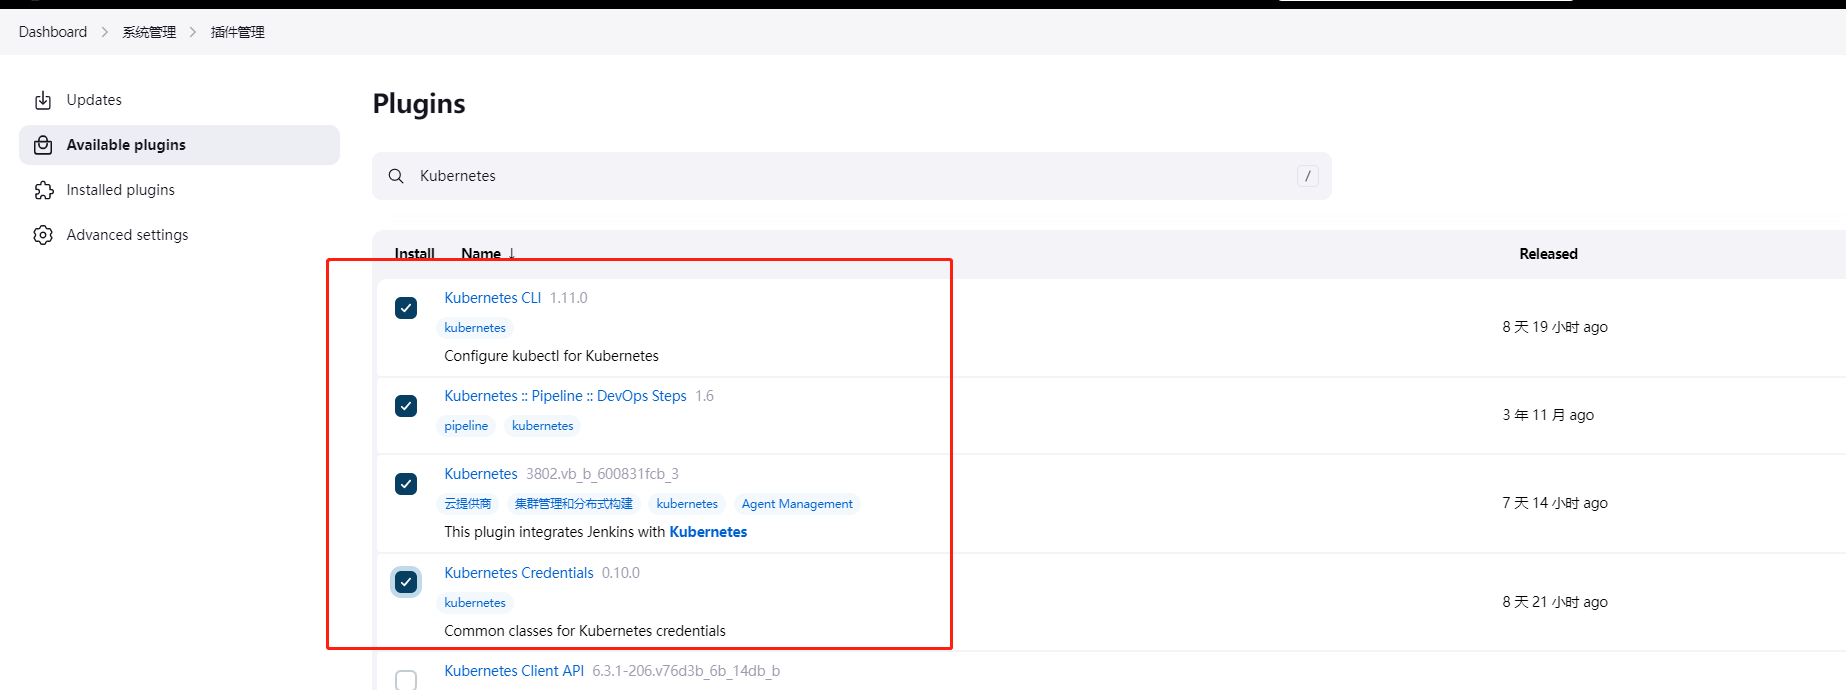Image resolution: width=1846 pixels, height=690 pixels.
Task: Open Kubernetes Client API plugin link
Action: point(514,671)
